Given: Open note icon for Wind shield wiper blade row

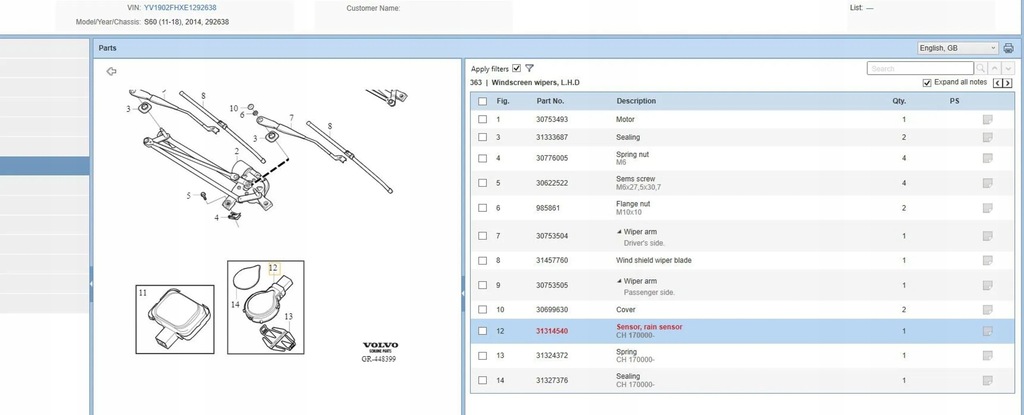Looking at the screenshot, I should (987, 261).
